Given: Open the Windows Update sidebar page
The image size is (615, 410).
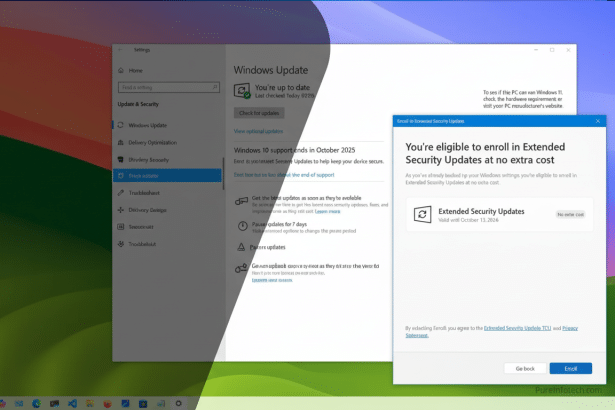Looking at the screenshot, I should pos(167,125).
